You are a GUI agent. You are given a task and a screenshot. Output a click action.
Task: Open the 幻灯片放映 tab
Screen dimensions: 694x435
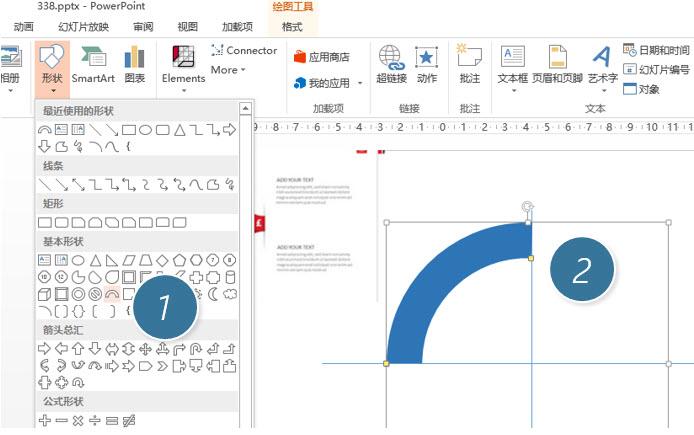[x=84, y=27]
